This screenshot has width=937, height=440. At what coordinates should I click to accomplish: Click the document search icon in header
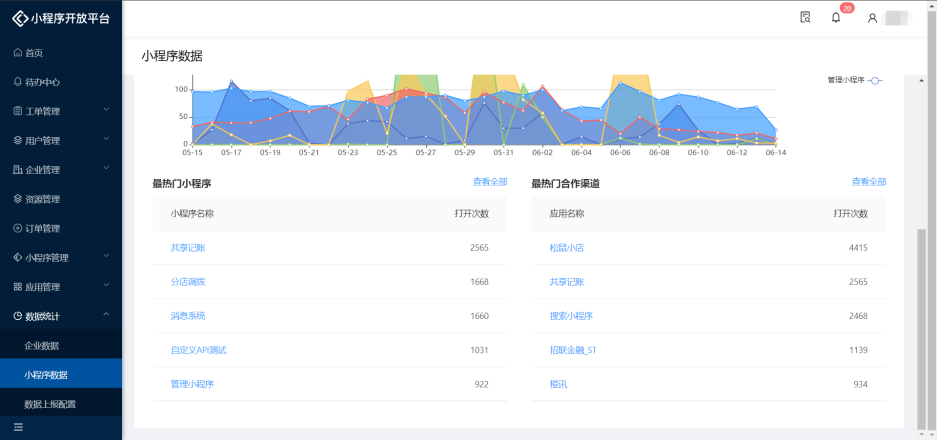(x=805, y=17)
